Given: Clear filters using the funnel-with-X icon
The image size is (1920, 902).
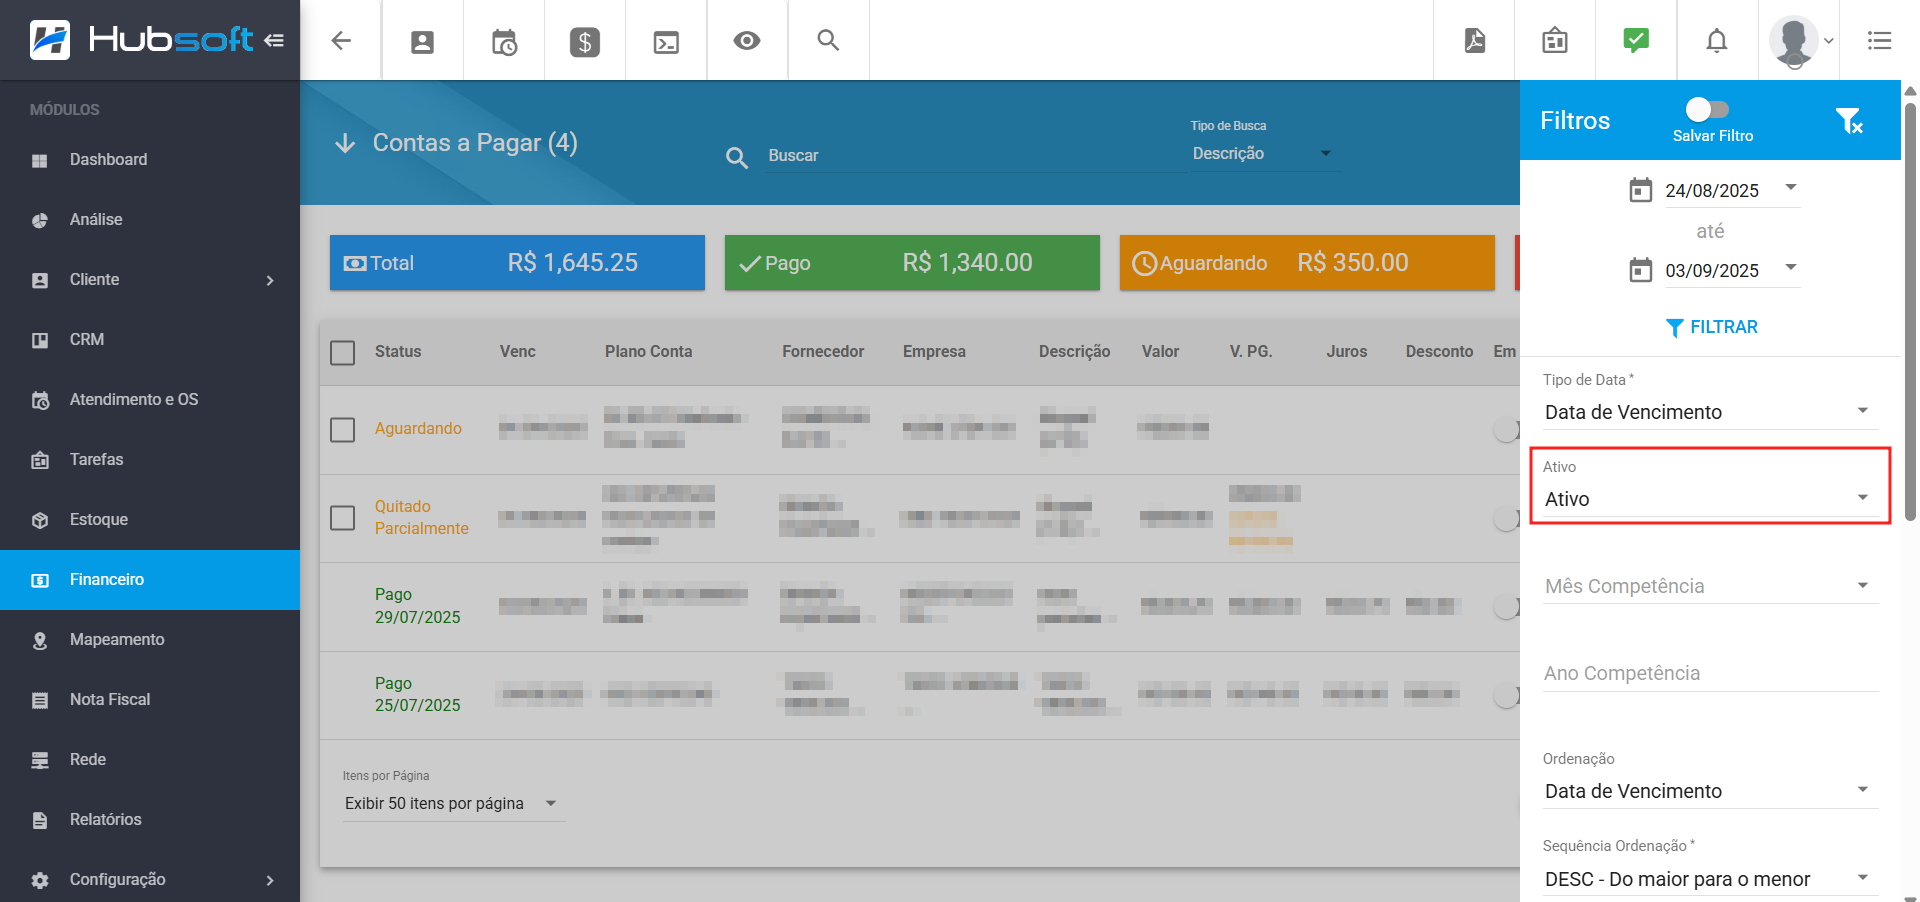Looking at the screenshot, I should click(x=1848, y=121).
